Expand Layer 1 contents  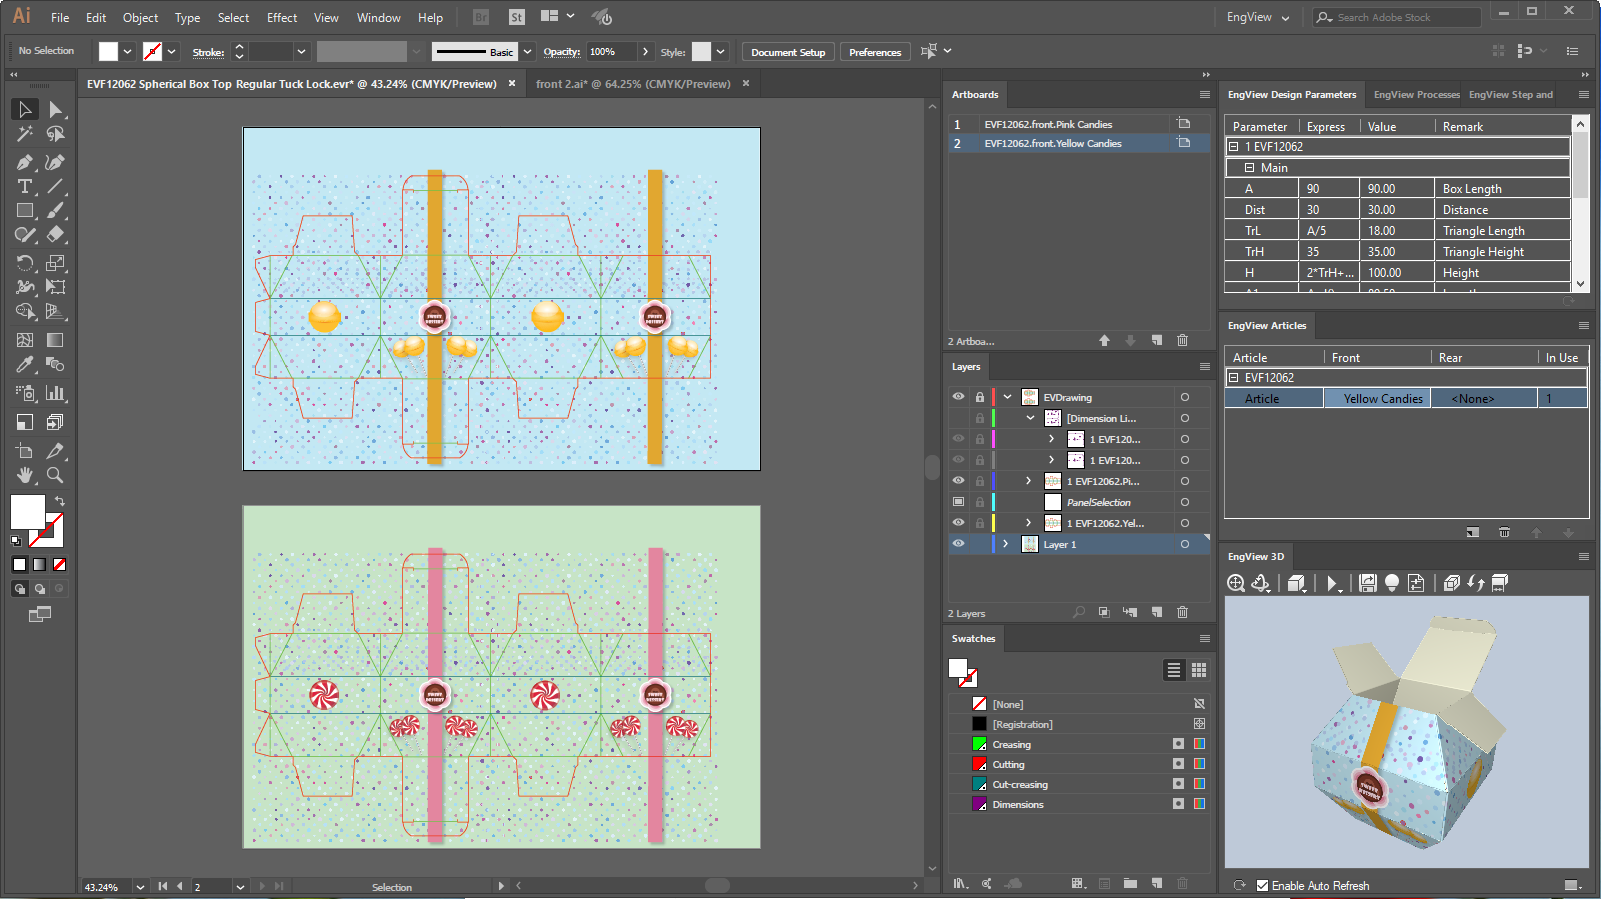click(x=1006, y=544)
